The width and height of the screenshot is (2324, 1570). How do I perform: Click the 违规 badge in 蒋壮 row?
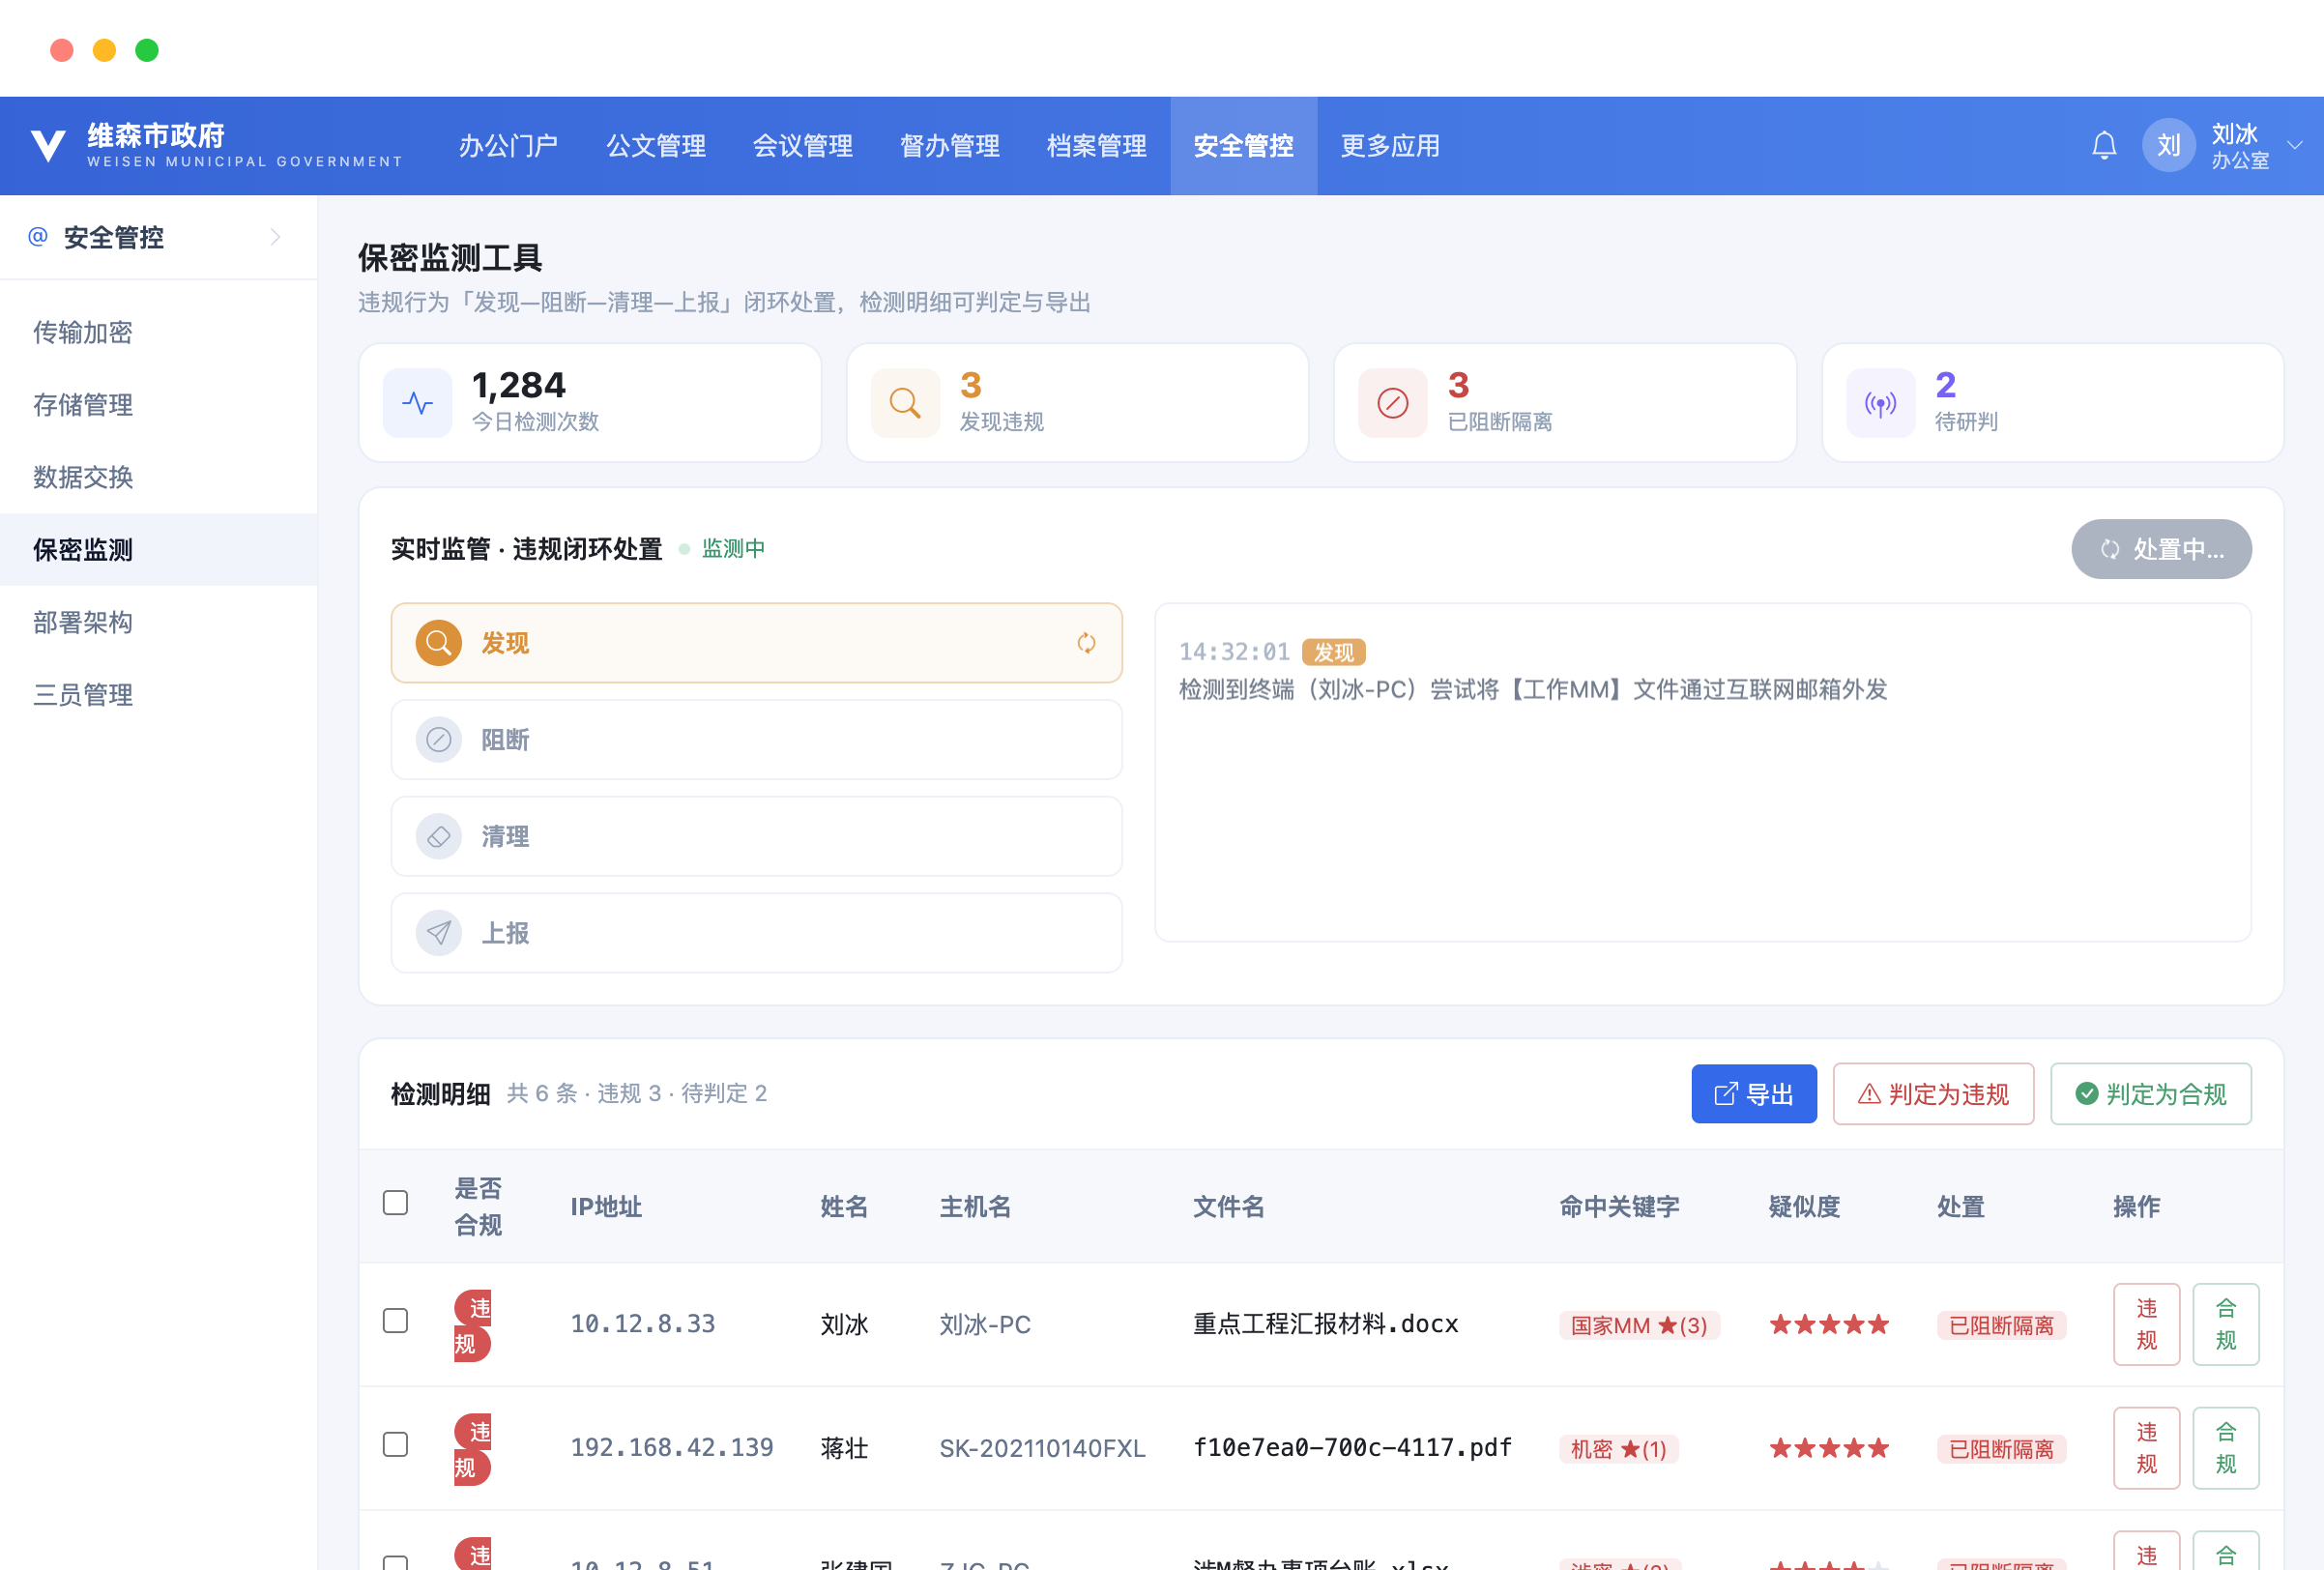coord(473,1448)
